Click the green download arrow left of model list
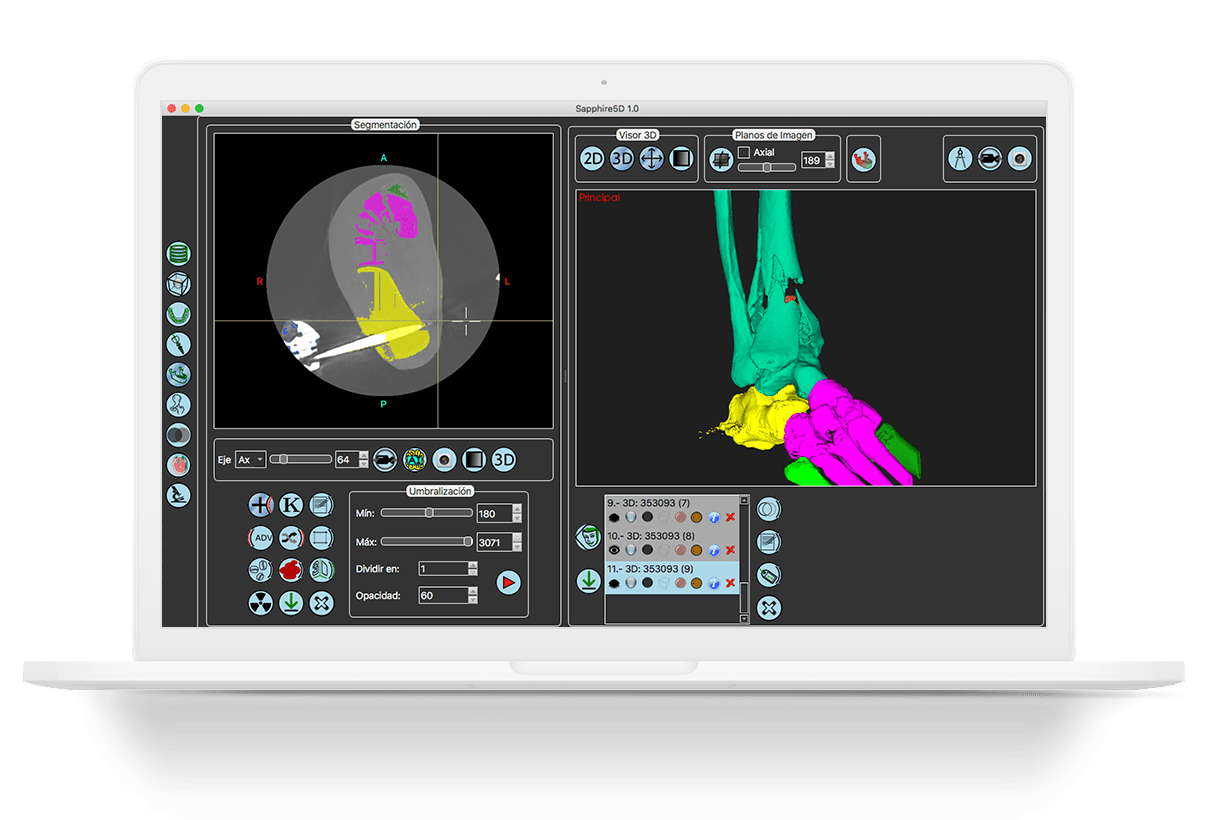 (x=589, y=580)
